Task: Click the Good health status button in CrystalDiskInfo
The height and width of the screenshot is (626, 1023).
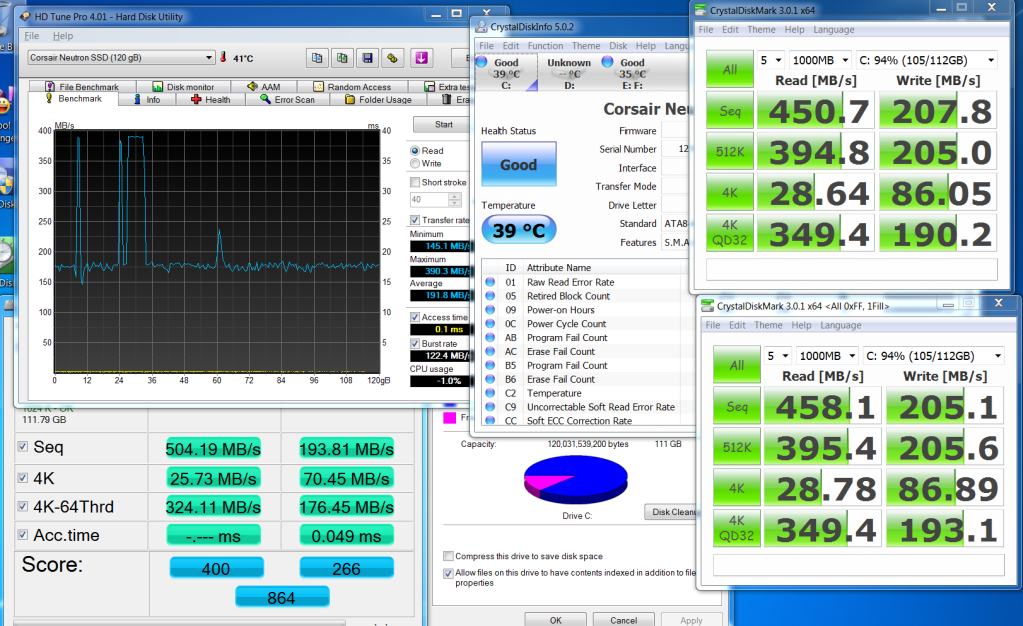Action: click(519, 164)
